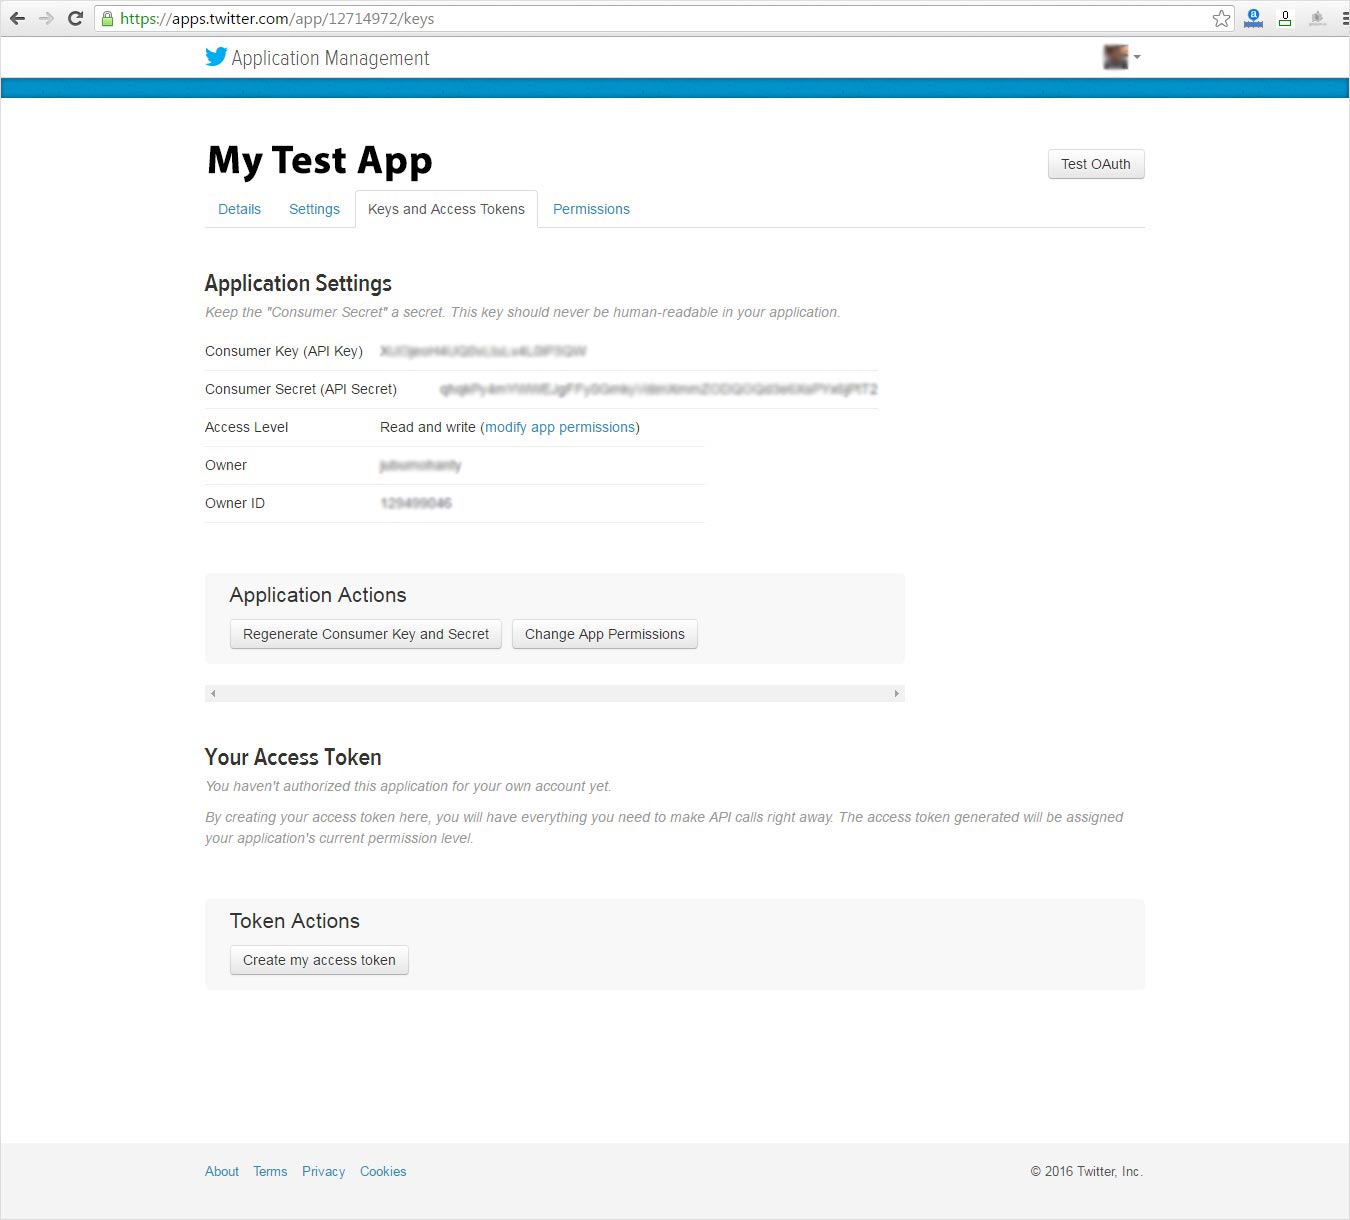The width and height of the screenshot is (1350, 1220).
Task: Click the green padlock security icon
Action: point(107,18)
